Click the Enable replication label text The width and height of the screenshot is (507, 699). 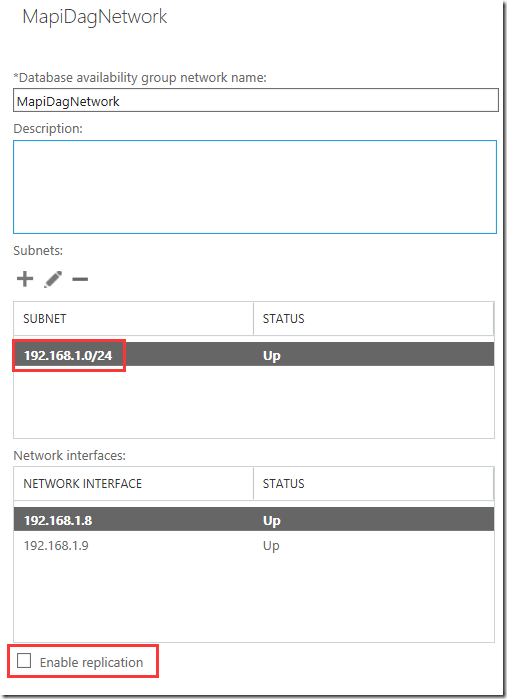91,662
